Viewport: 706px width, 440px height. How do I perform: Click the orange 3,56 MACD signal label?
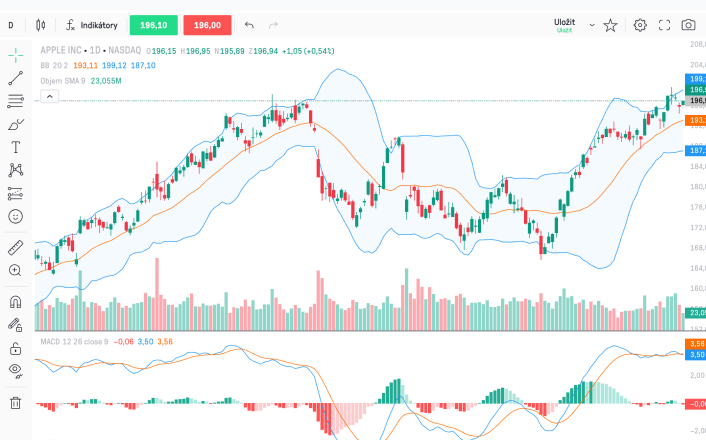click(695, 344)
